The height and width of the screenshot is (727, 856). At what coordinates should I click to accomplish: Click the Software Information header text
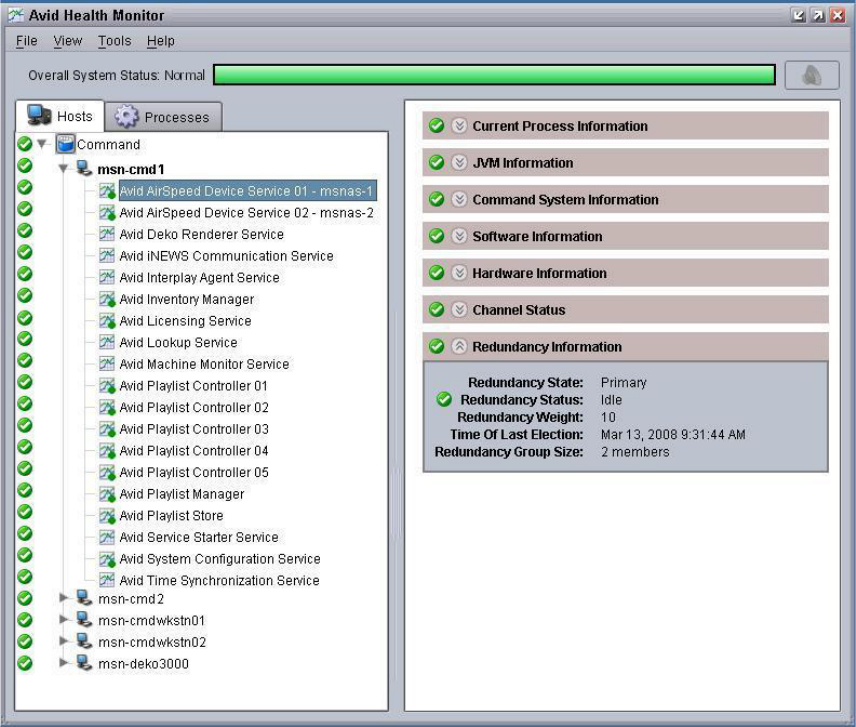537,236
